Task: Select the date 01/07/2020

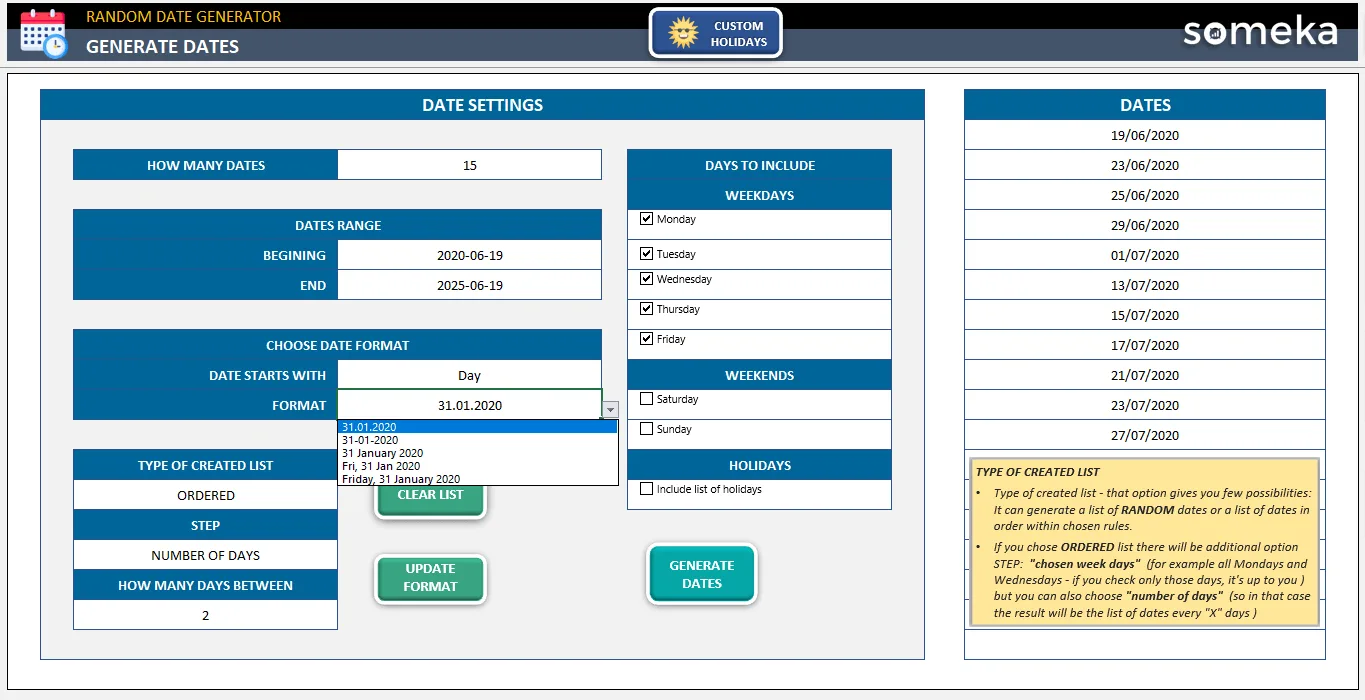Action: click(1145, 255)
